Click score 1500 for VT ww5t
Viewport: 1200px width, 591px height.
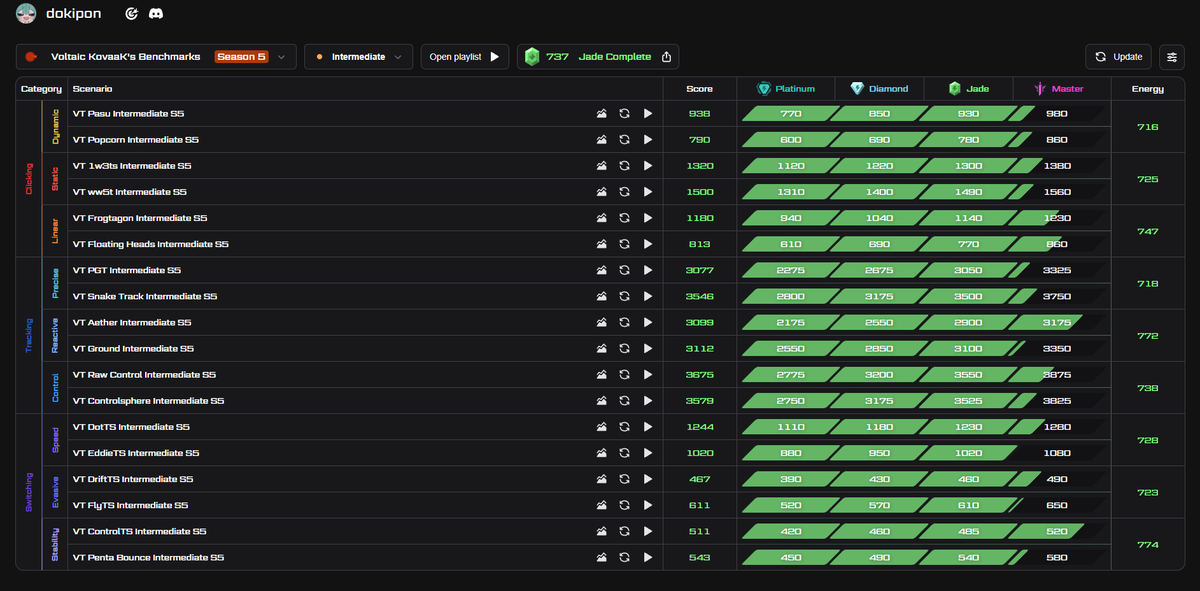(x=699, y=192)
